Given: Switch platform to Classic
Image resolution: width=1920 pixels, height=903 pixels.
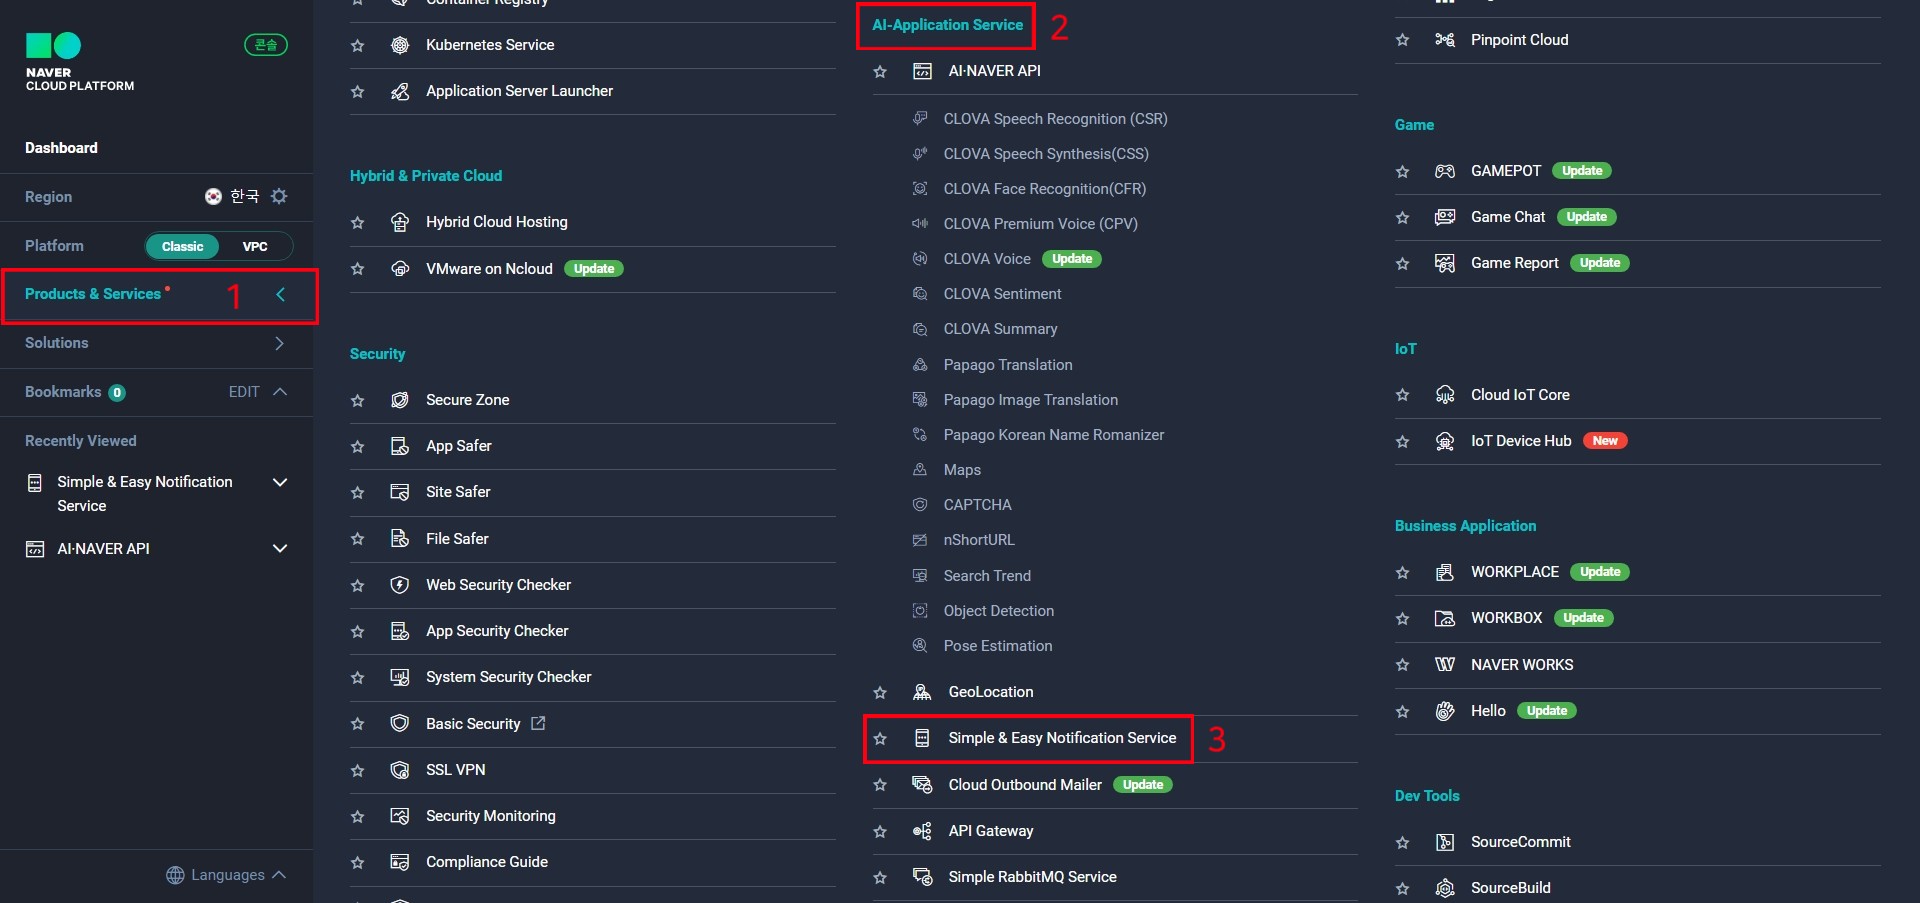Looking at the screenshot, I should click(x=182, y=246).
